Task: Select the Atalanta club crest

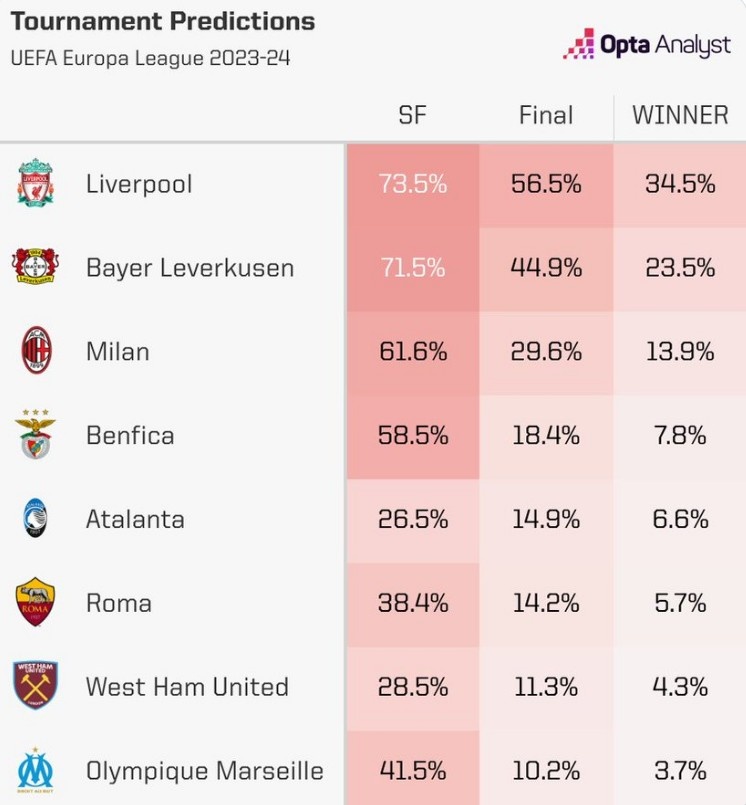Action: [x=35, y=519]
